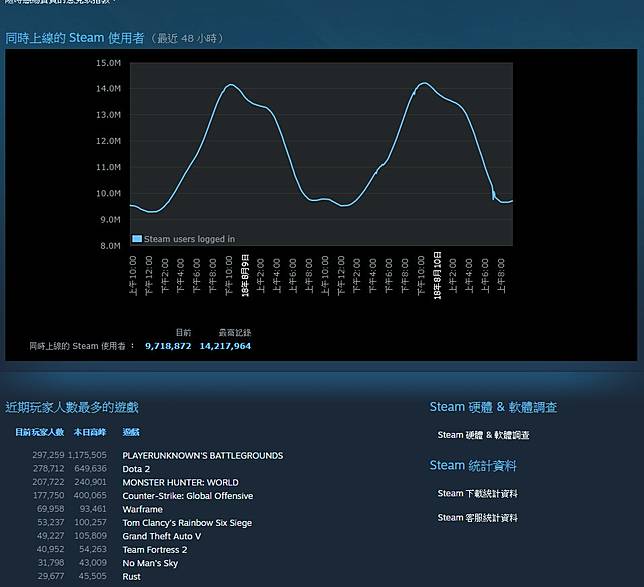The image size is (644, 587).
Task: Open Steam 下載統計資料 link
Action: (x=478, y=493)
